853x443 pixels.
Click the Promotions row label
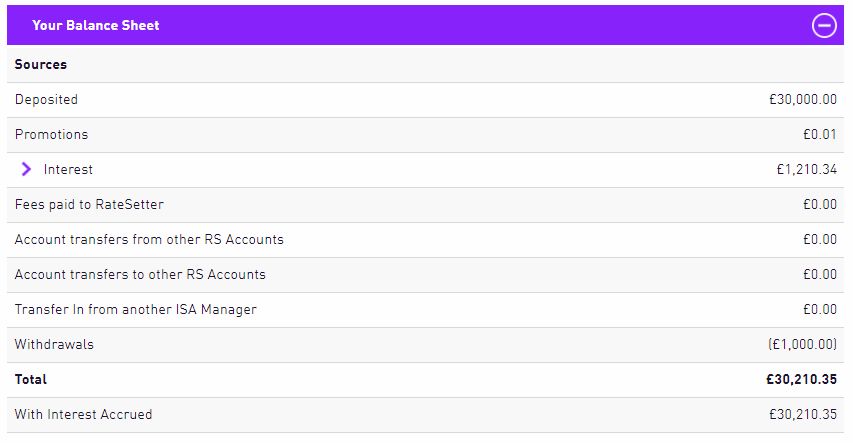tap(51, 134)
